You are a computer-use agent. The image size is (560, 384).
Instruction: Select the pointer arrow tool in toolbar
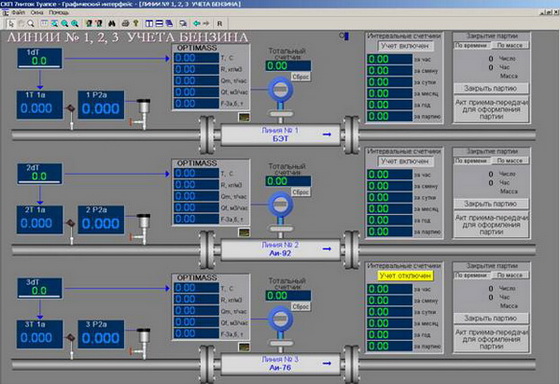point(11,24)
